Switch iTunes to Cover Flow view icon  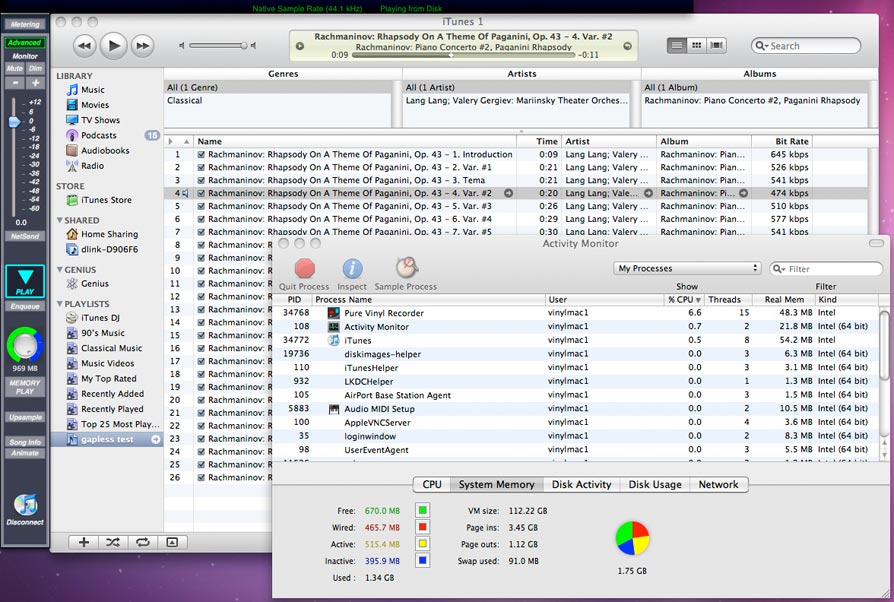(716, 46)
